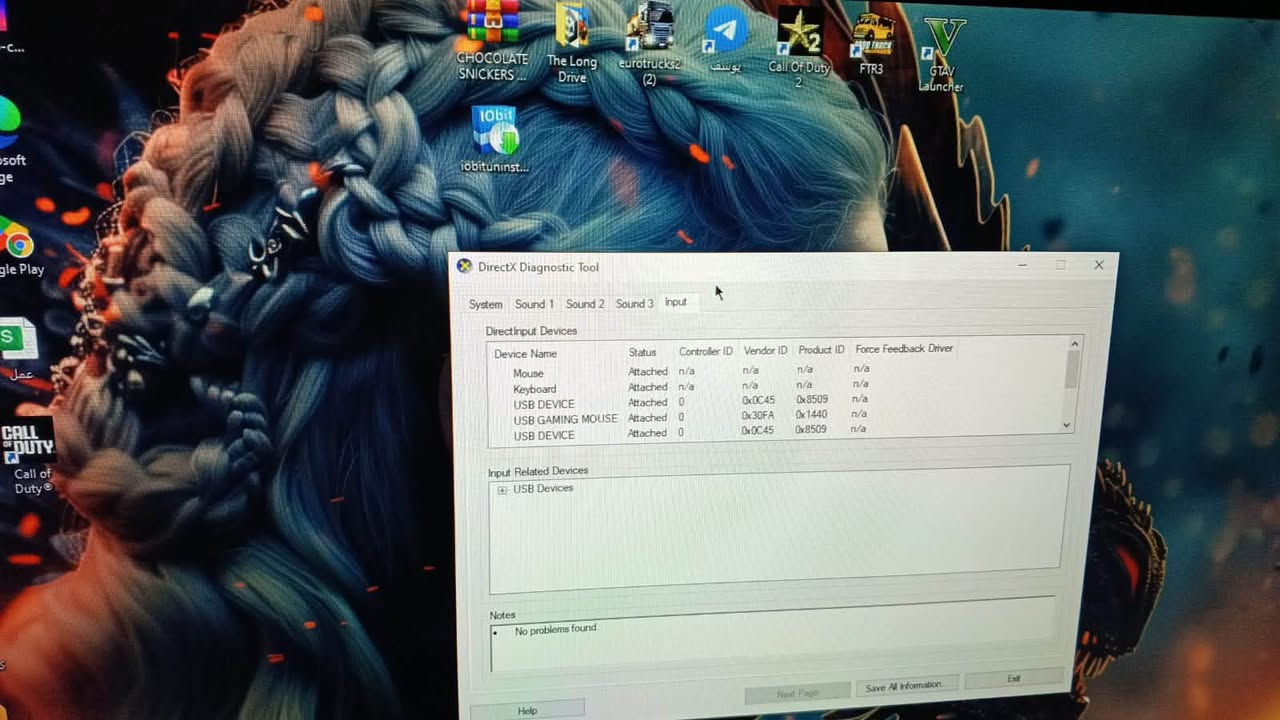Click the Status column header
The image size is (1280, 720).
(x=642, y=352)
